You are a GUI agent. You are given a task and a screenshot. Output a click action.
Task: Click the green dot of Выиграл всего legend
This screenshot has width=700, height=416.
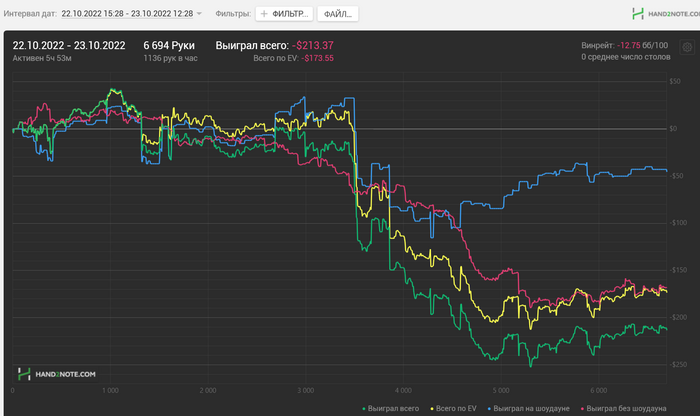point(364,409)
